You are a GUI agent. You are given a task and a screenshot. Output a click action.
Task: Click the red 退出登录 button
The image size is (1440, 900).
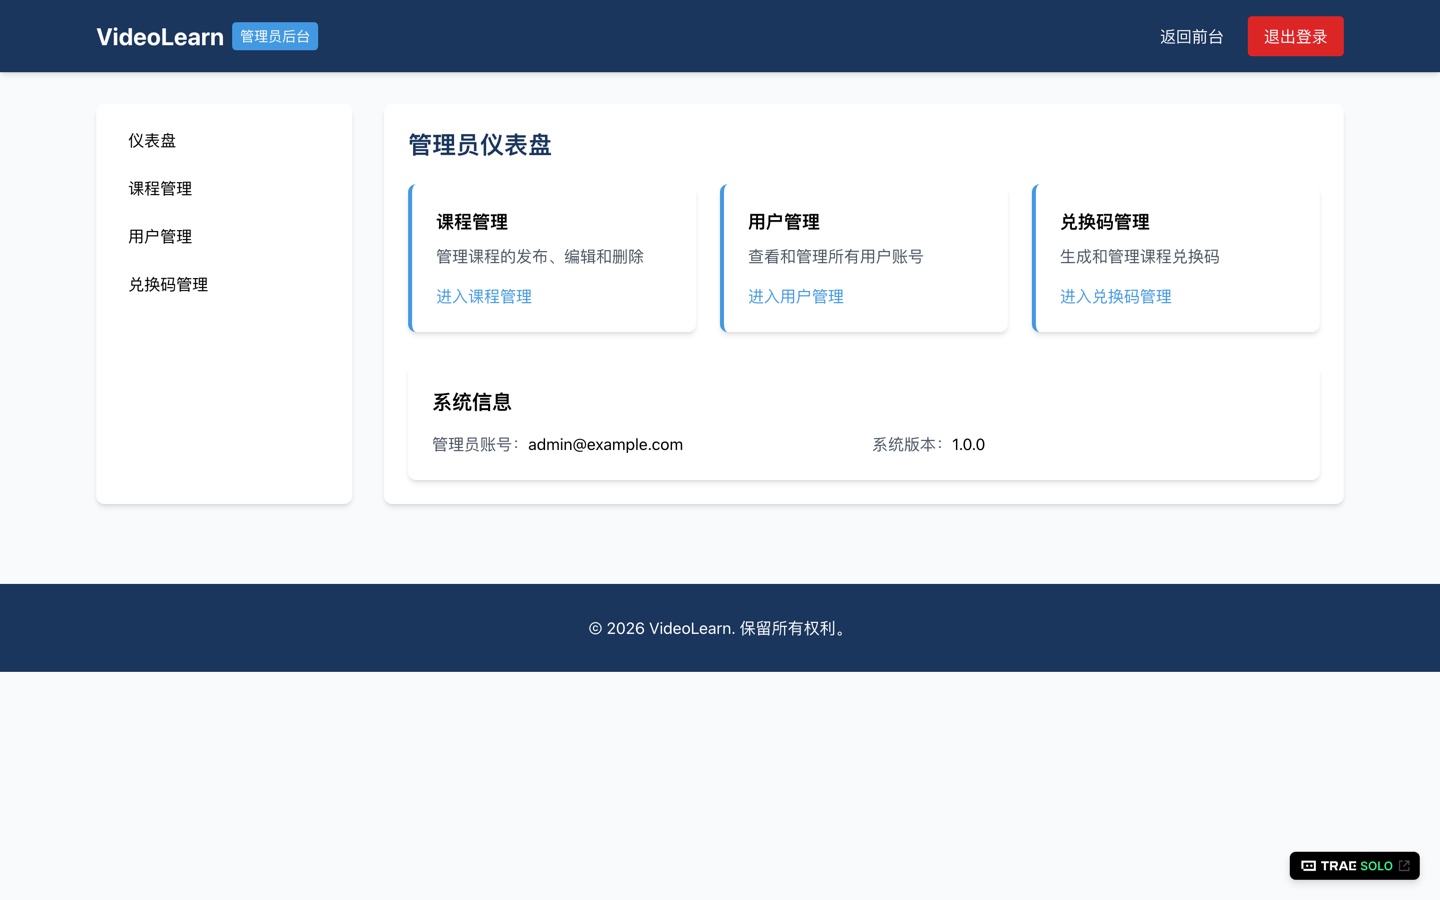[x=1295, y=36]
